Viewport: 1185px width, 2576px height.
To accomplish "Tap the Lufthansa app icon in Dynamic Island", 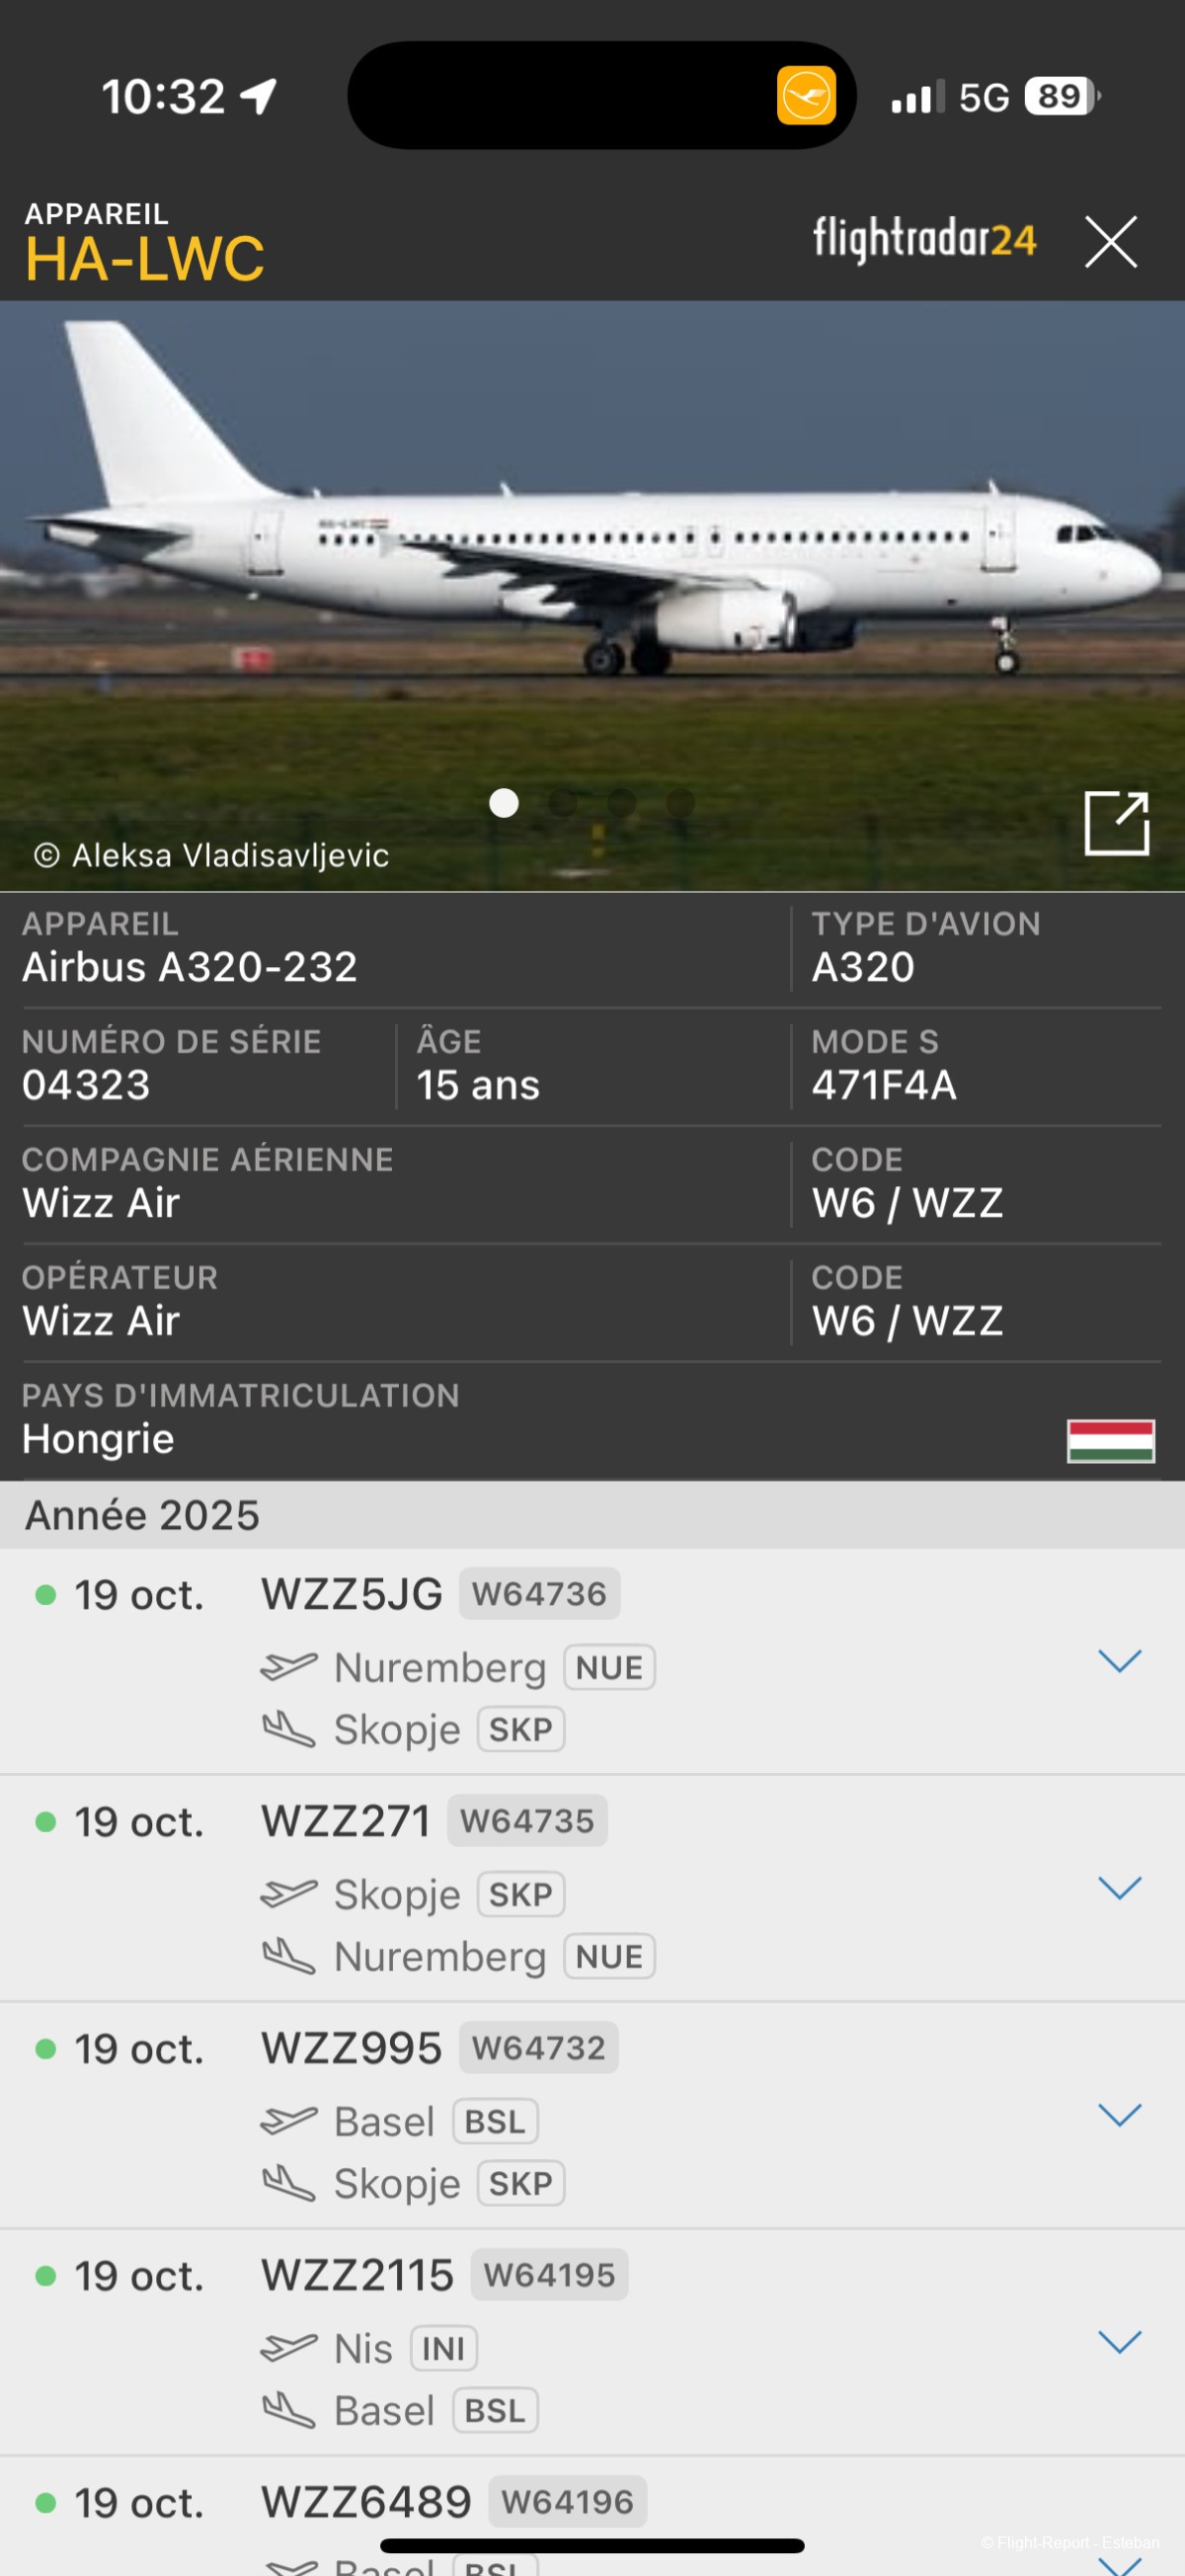I will pos(806,96).
